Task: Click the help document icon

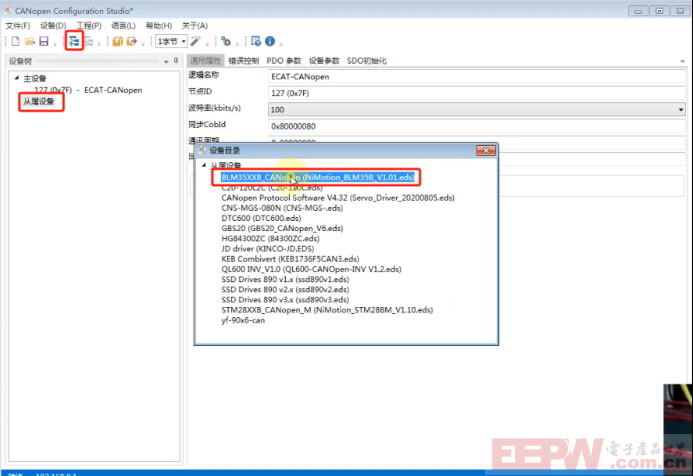Action: coord(255,41)
